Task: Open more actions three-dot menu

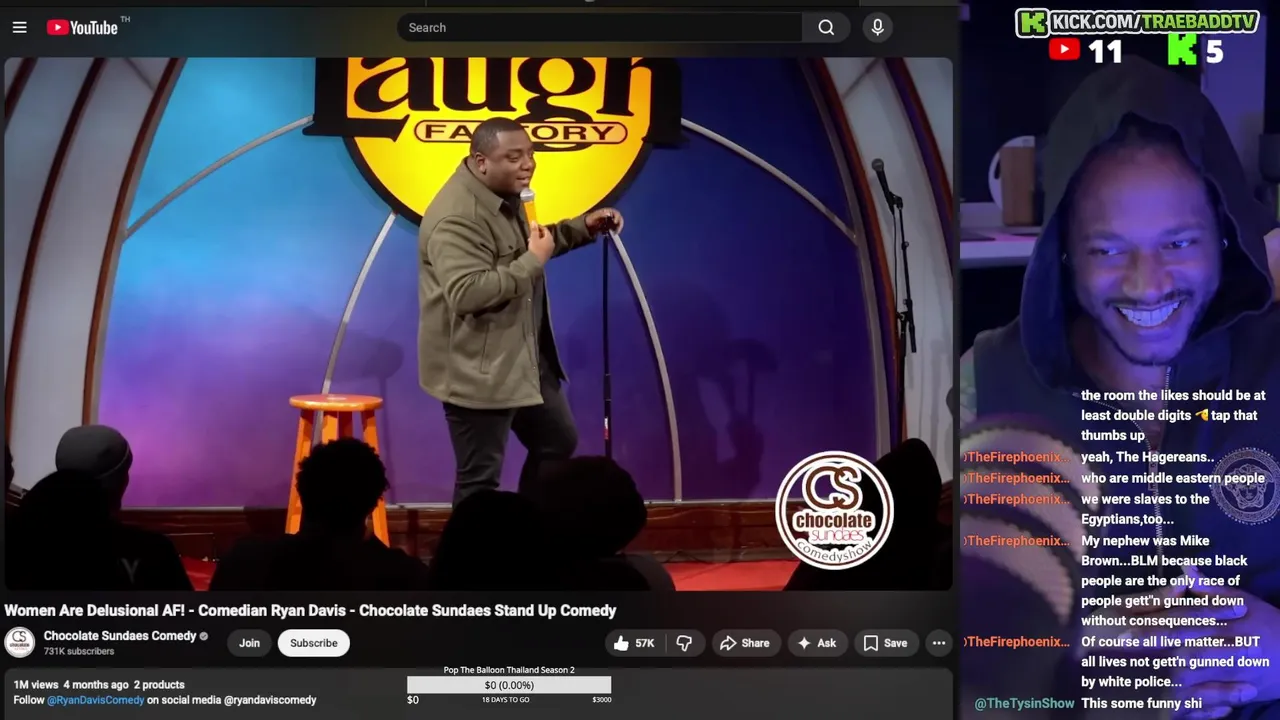Action: pyautogui.click(x=939, y=643)
